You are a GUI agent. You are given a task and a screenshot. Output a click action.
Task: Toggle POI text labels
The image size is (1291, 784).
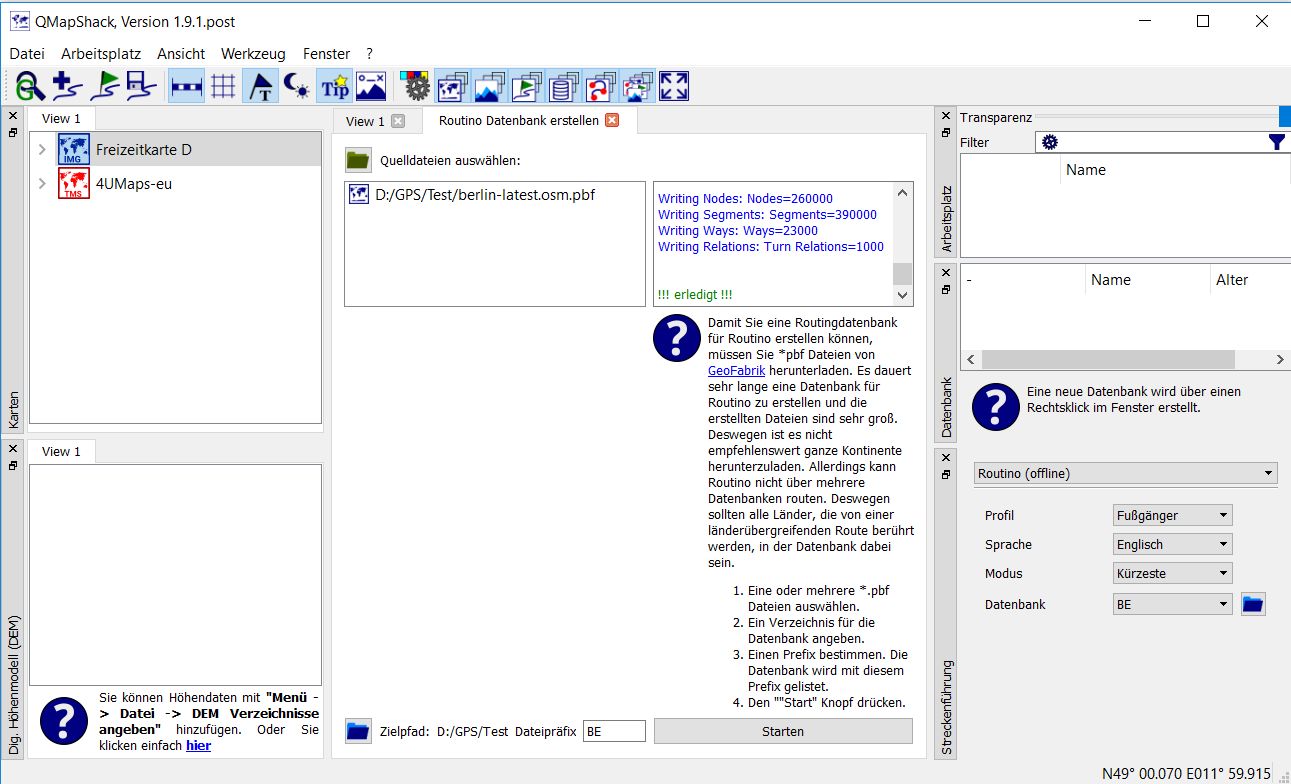point(261,87)
